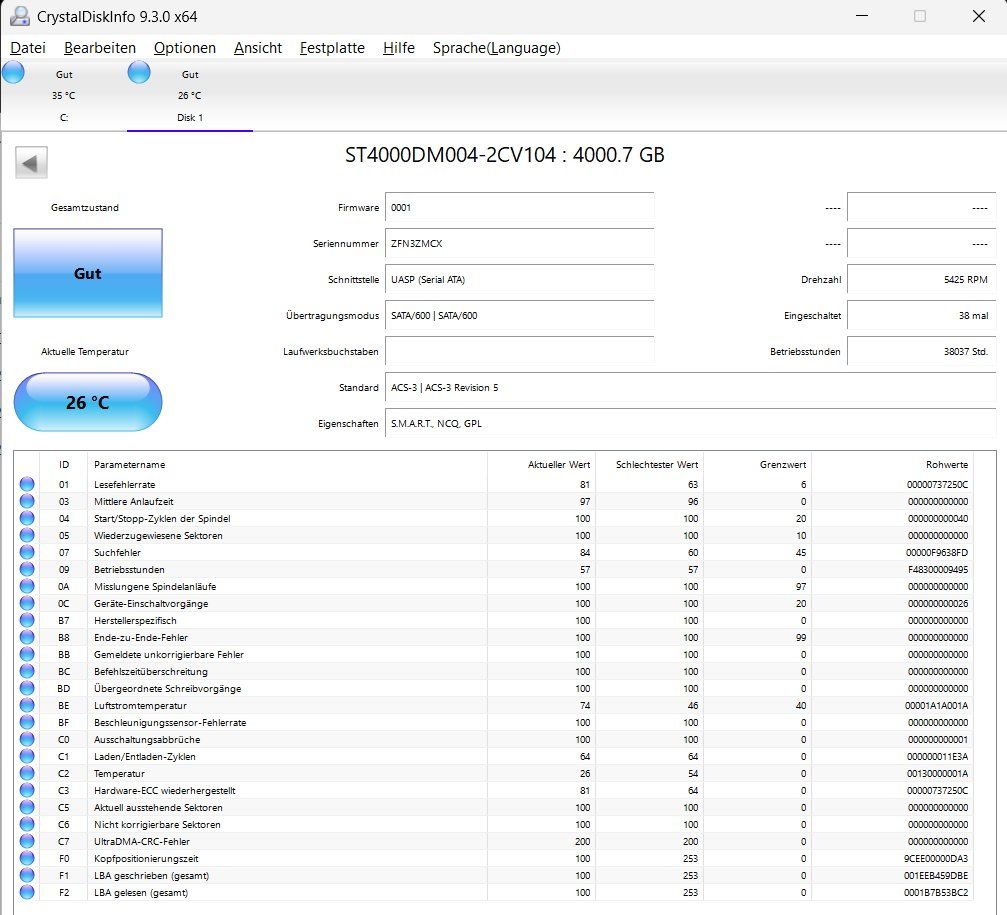Viewport: 1007px width, 915px height.
Task: Click status orb for UltraDMA-CRC-Fehler row
Action: [x=27, y=842]
